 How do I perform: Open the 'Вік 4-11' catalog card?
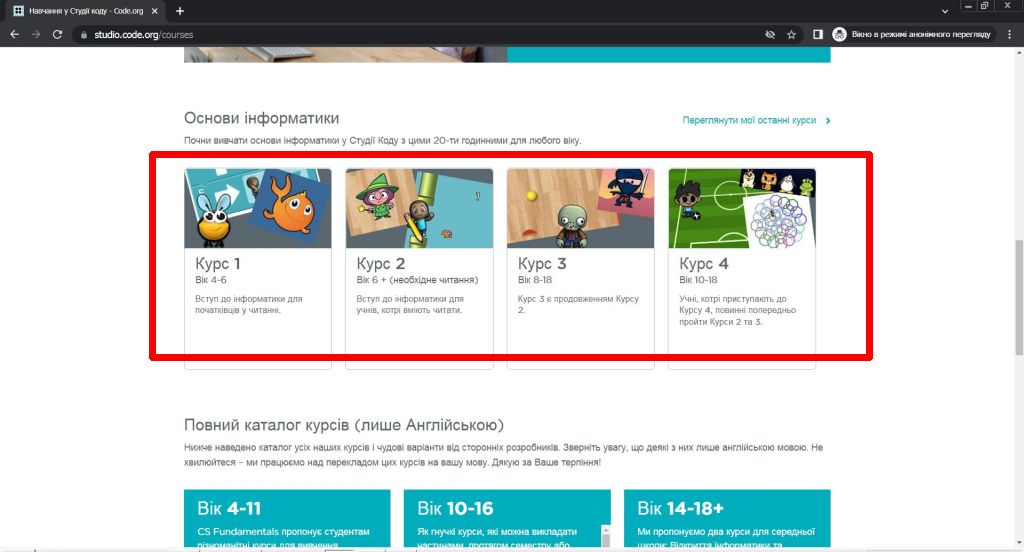[x=287, y=518]
